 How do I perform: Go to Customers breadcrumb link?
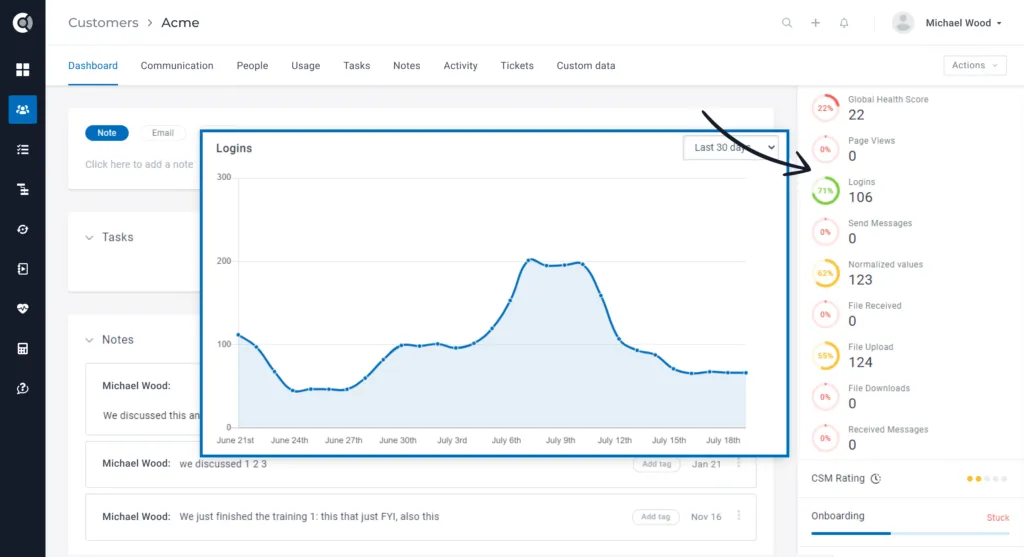click(x=103, y=23)
